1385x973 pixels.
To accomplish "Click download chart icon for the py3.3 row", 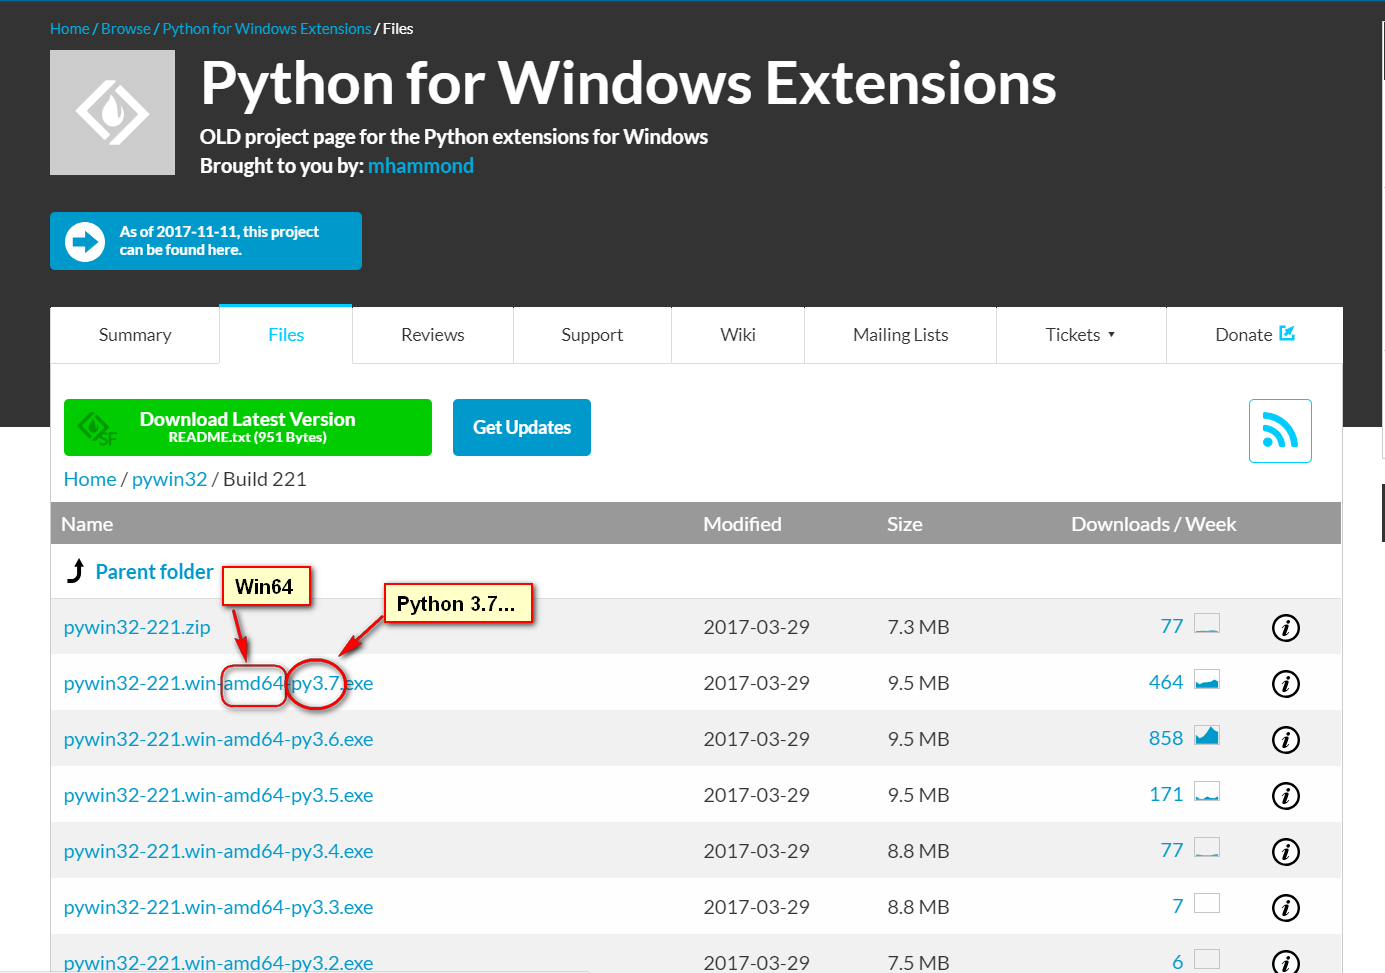I will (x=1207, y=904).
